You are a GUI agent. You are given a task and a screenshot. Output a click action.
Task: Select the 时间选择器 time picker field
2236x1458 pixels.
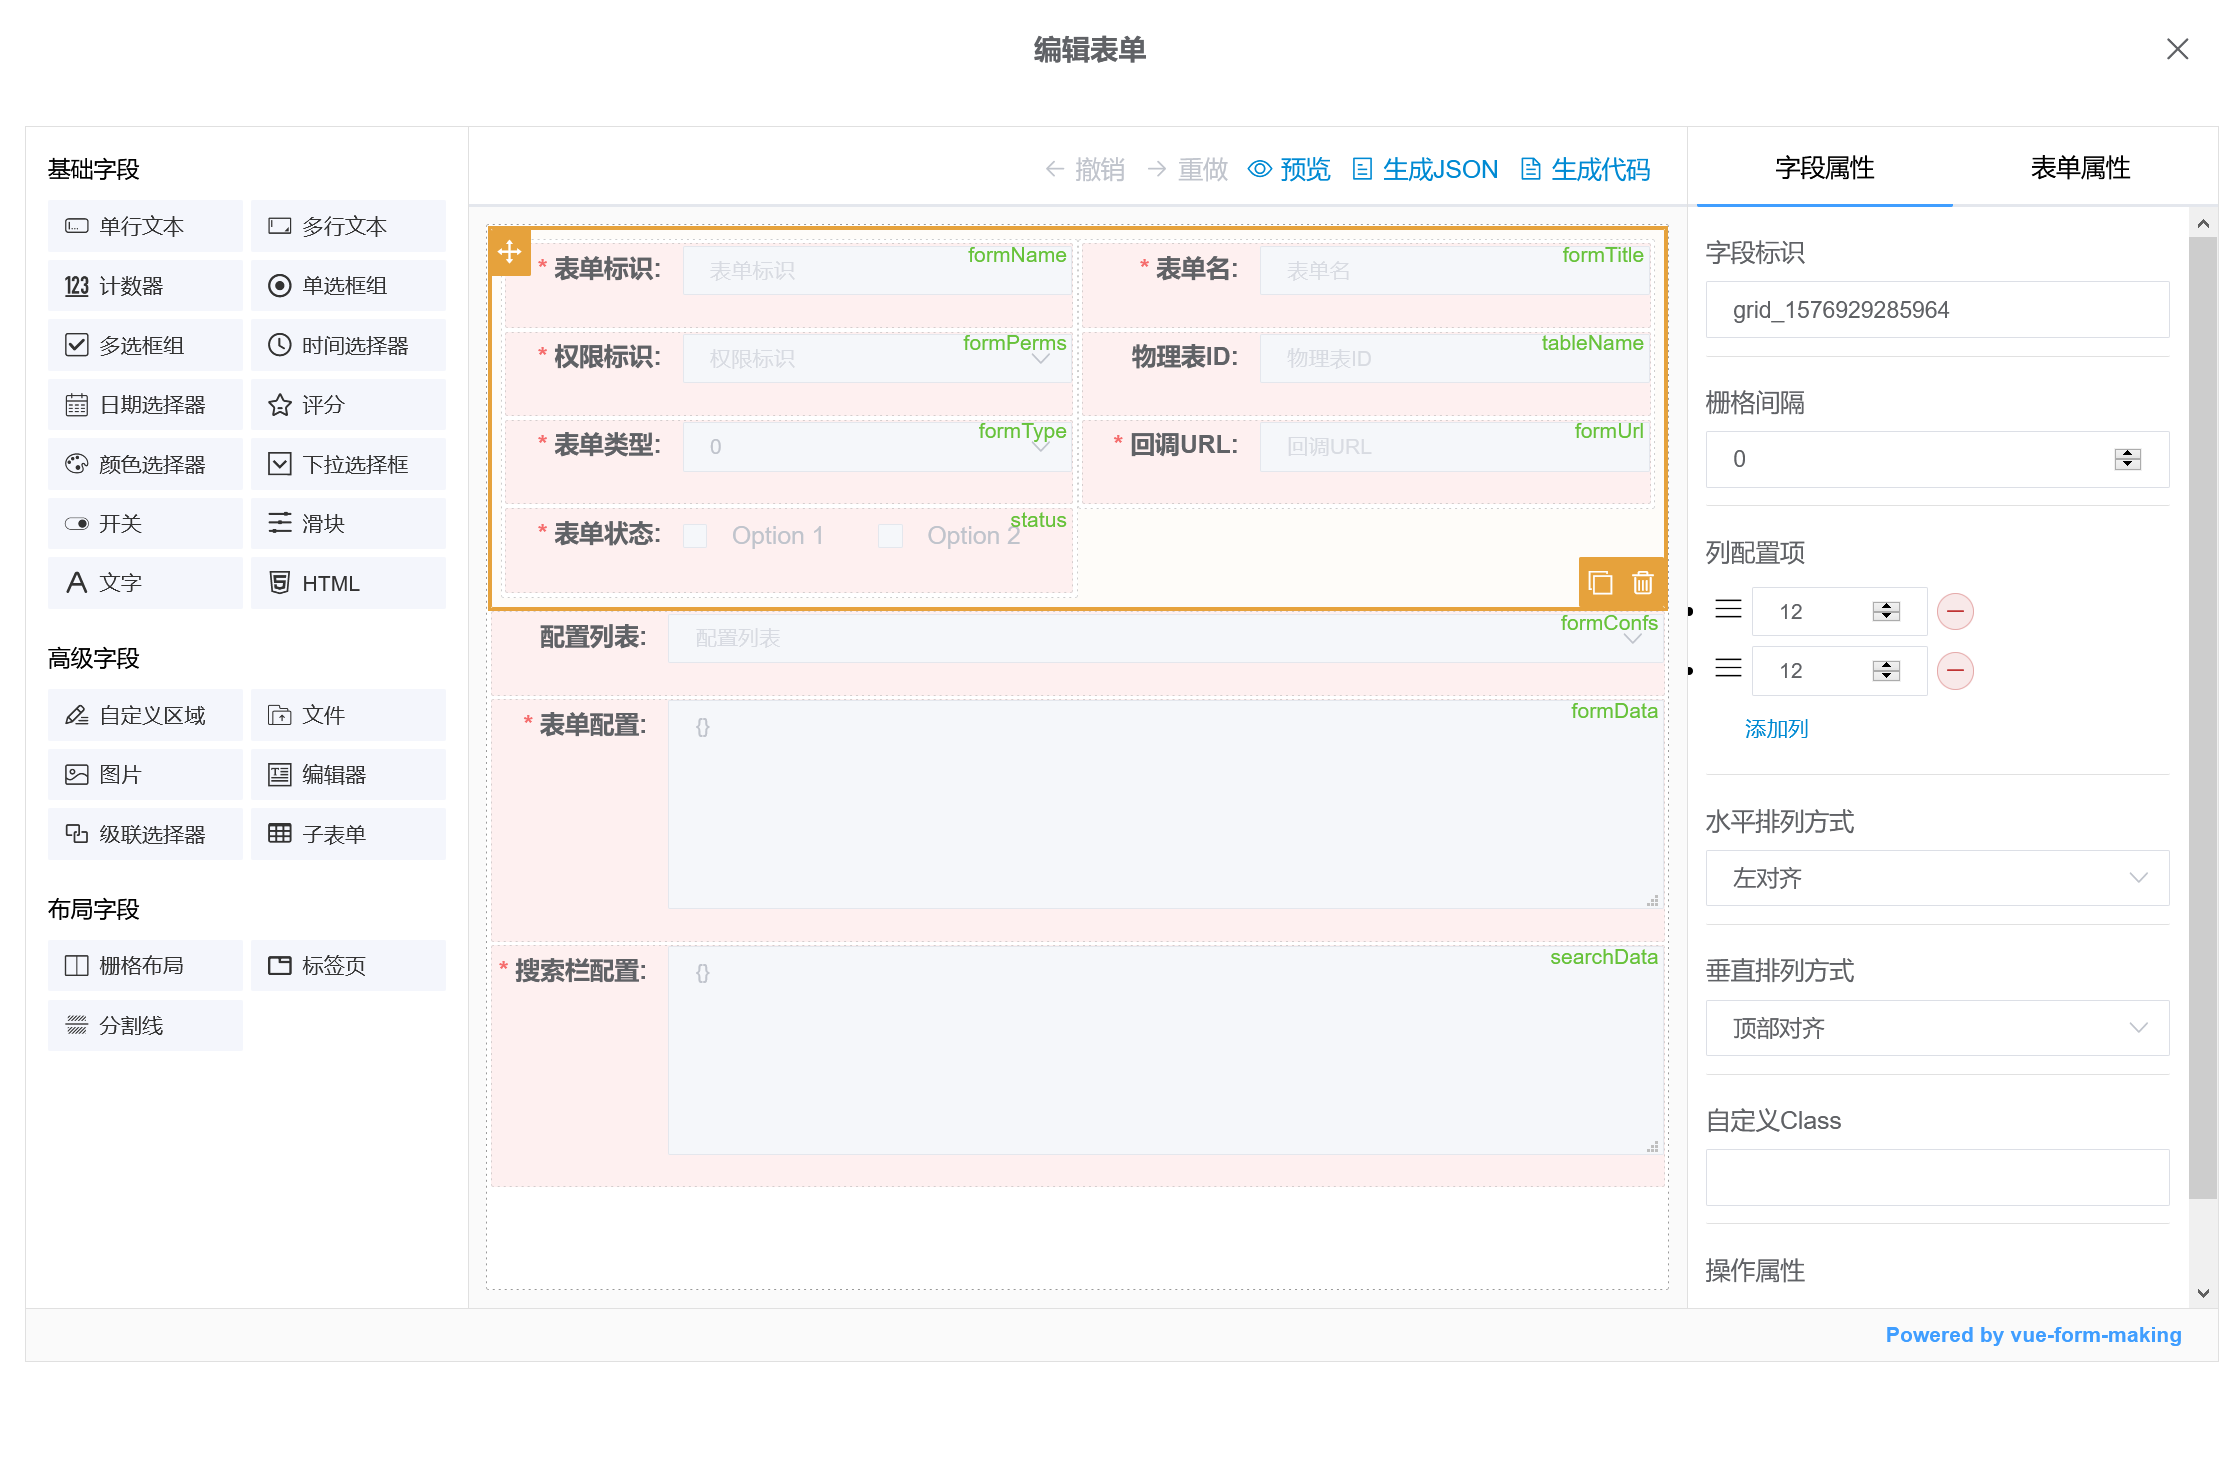348,345
